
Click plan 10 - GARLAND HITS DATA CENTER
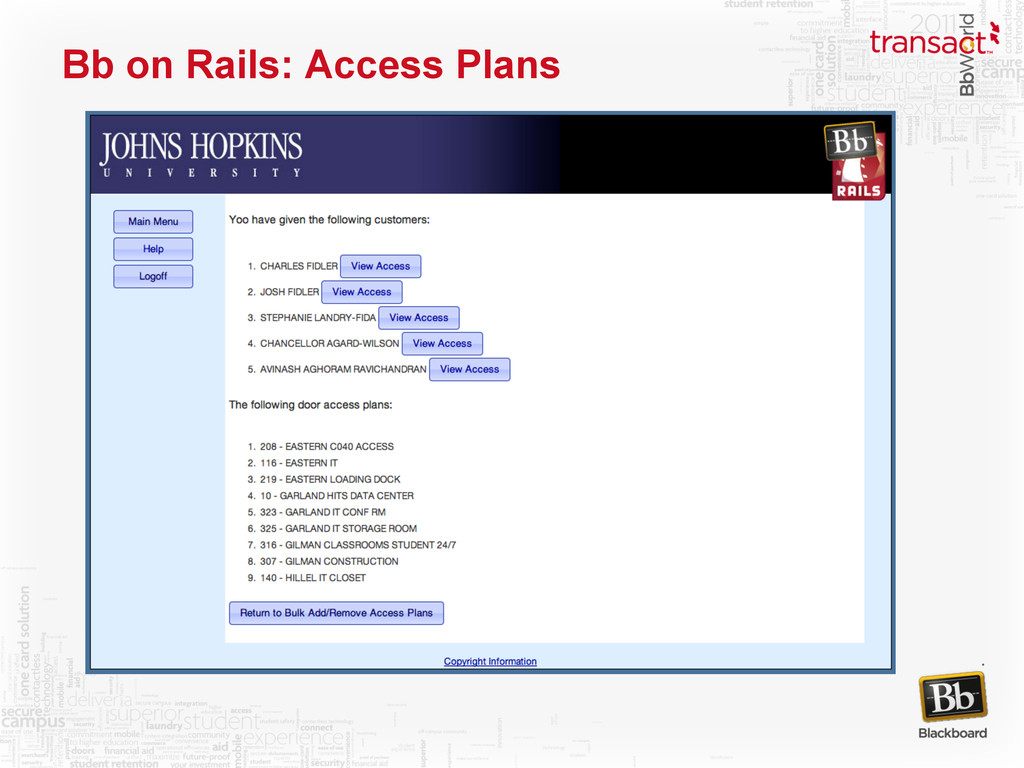tap(337, 496)
